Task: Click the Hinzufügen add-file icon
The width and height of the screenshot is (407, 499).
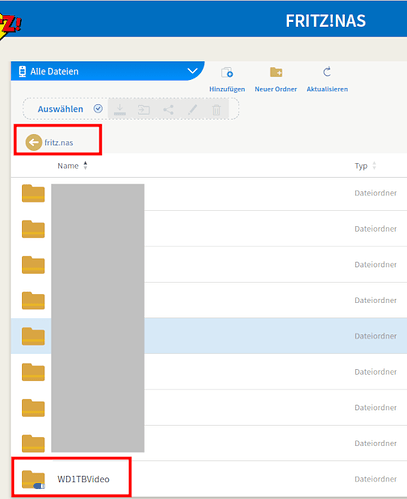Action: tap(227, 72)
